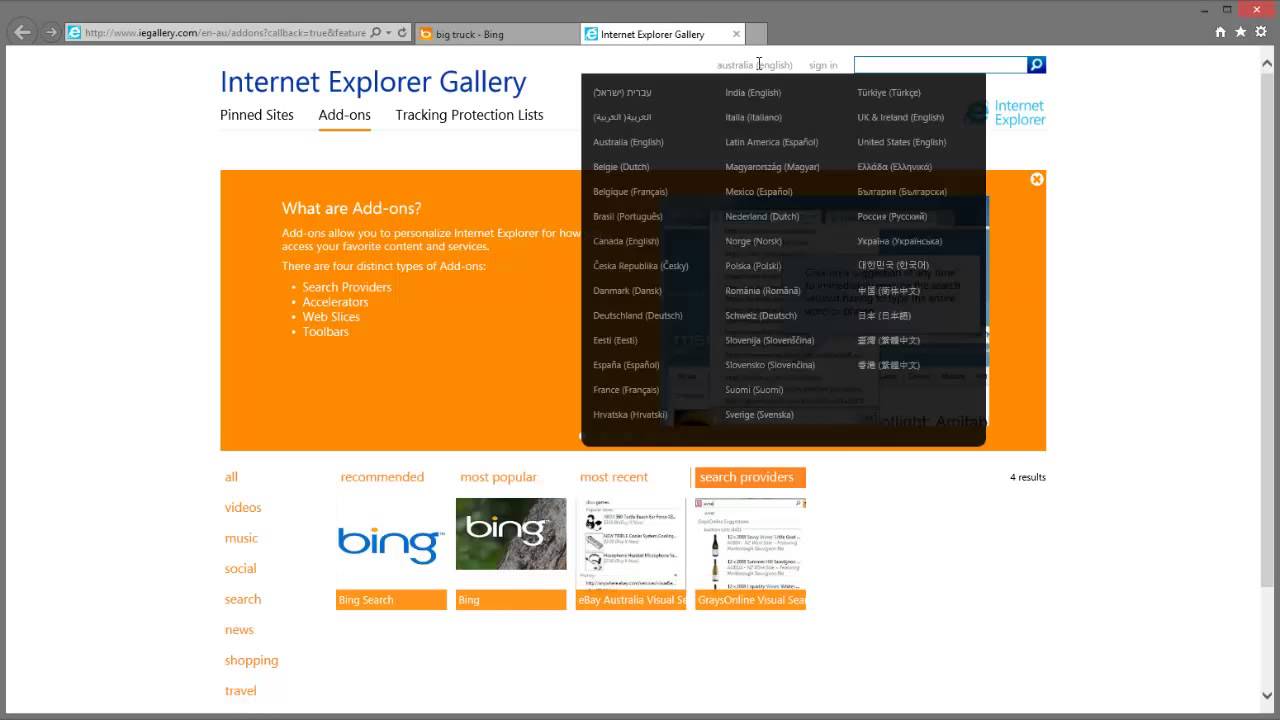
Task: Open the Pinned Sites section
Action: [x=257, y=115]
